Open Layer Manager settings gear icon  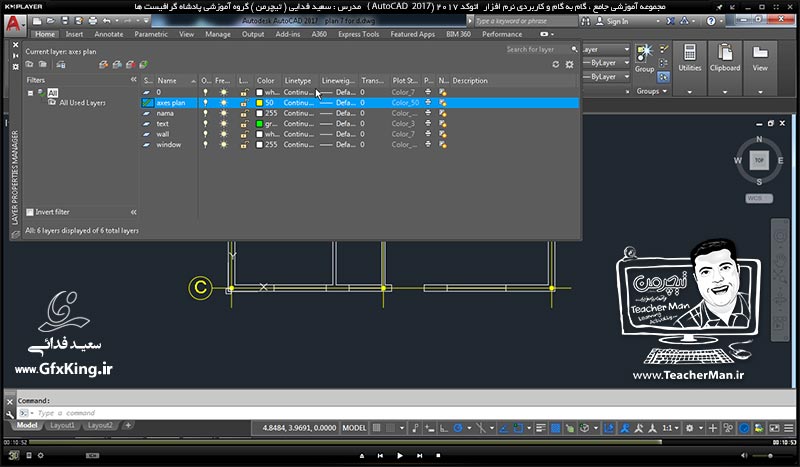(x=569, y=64)
